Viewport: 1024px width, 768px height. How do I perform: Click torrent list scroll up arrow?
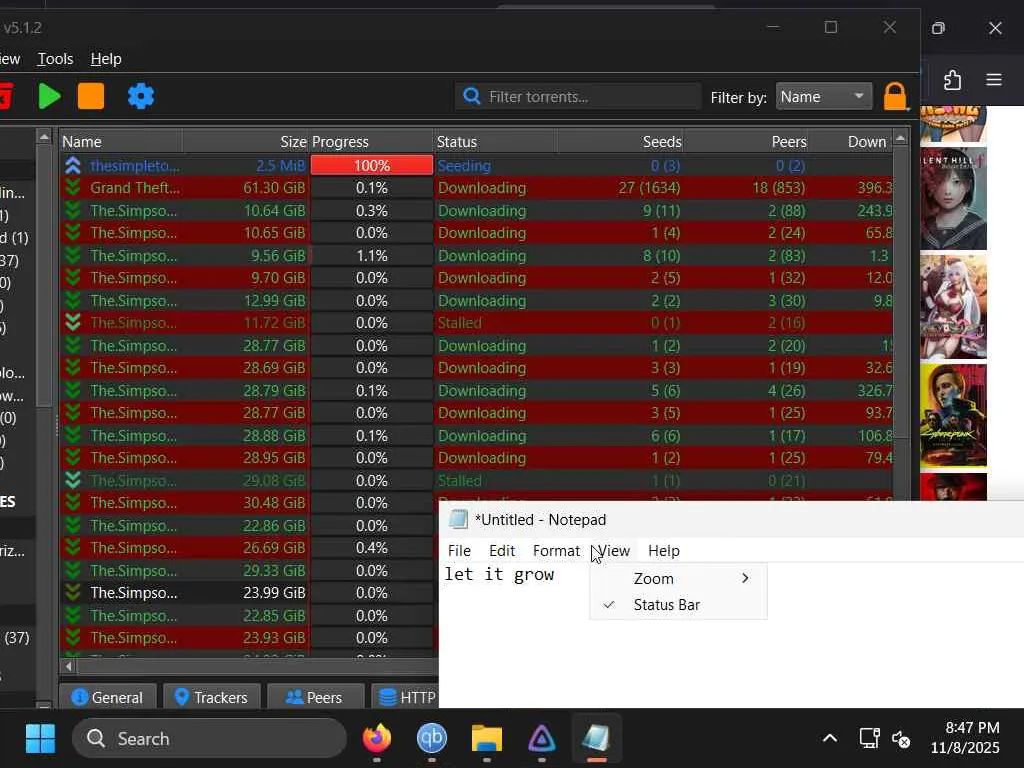pyautogui.click(x=900, y=138)
